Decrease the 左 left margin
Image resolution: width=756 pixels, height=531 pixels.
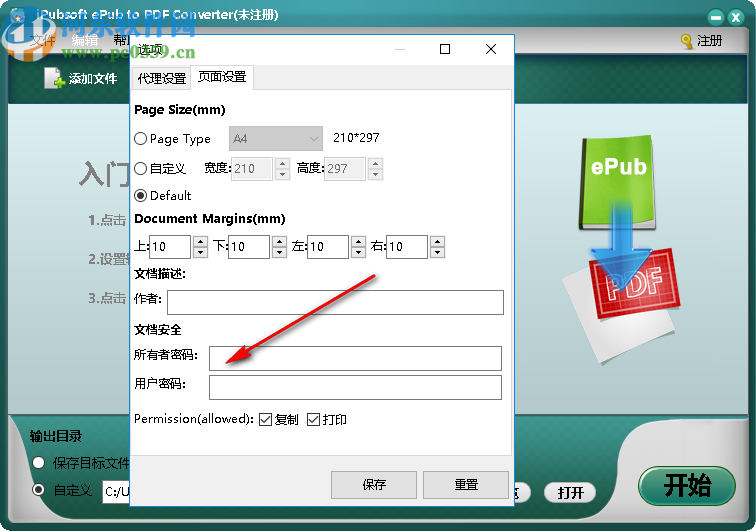pyautogui.click(x=358, y=252)
